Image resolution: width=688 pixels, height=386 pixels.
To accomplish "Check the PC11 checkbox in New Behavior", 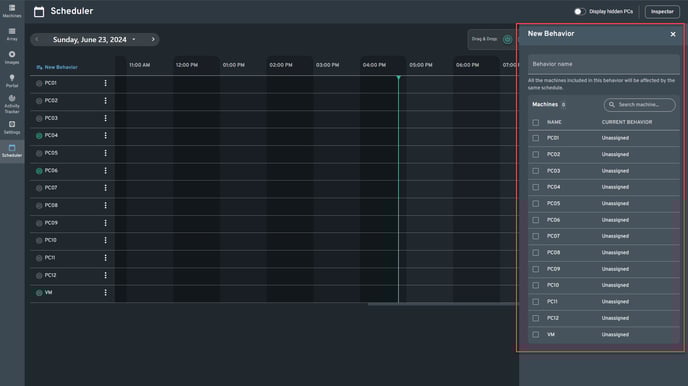I will (x=536, y=302).
